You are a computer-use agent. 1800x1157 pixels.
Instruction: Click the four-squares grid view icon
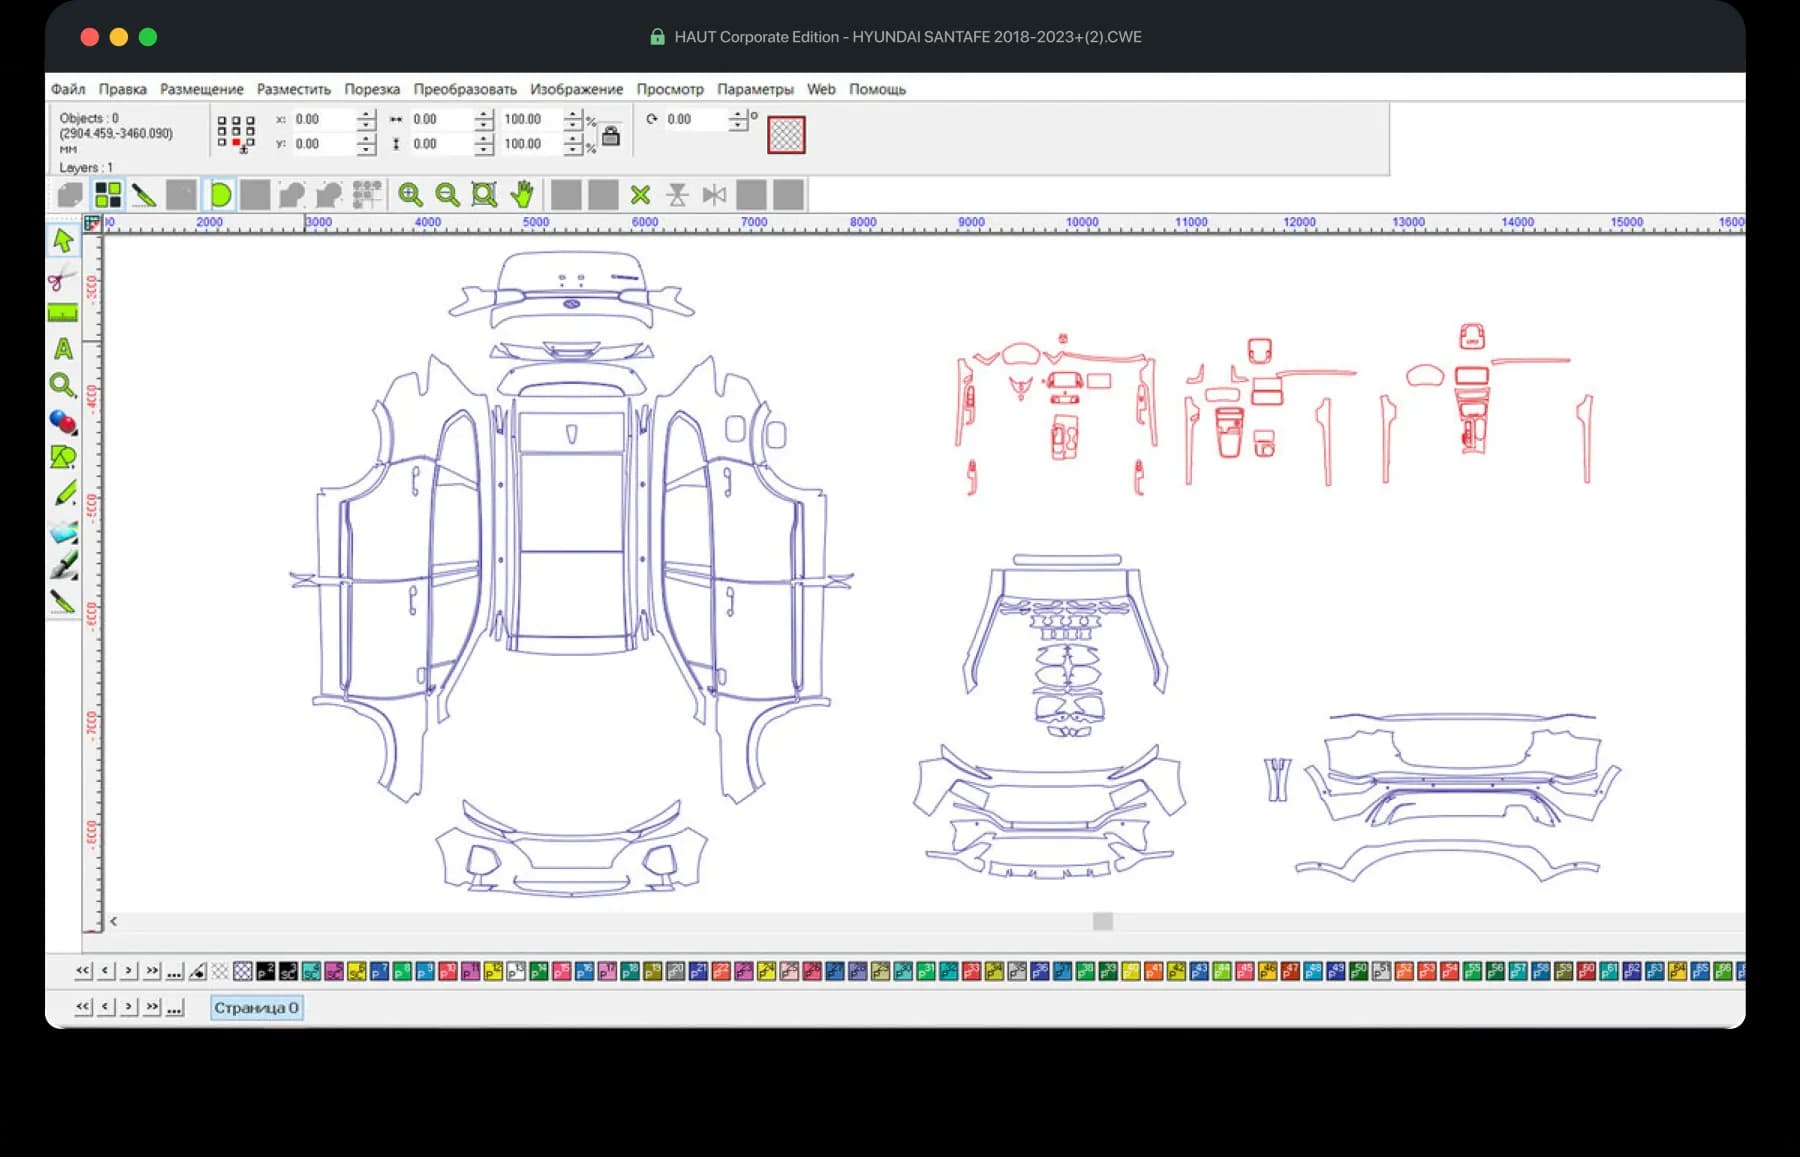[x=107, y=194]
